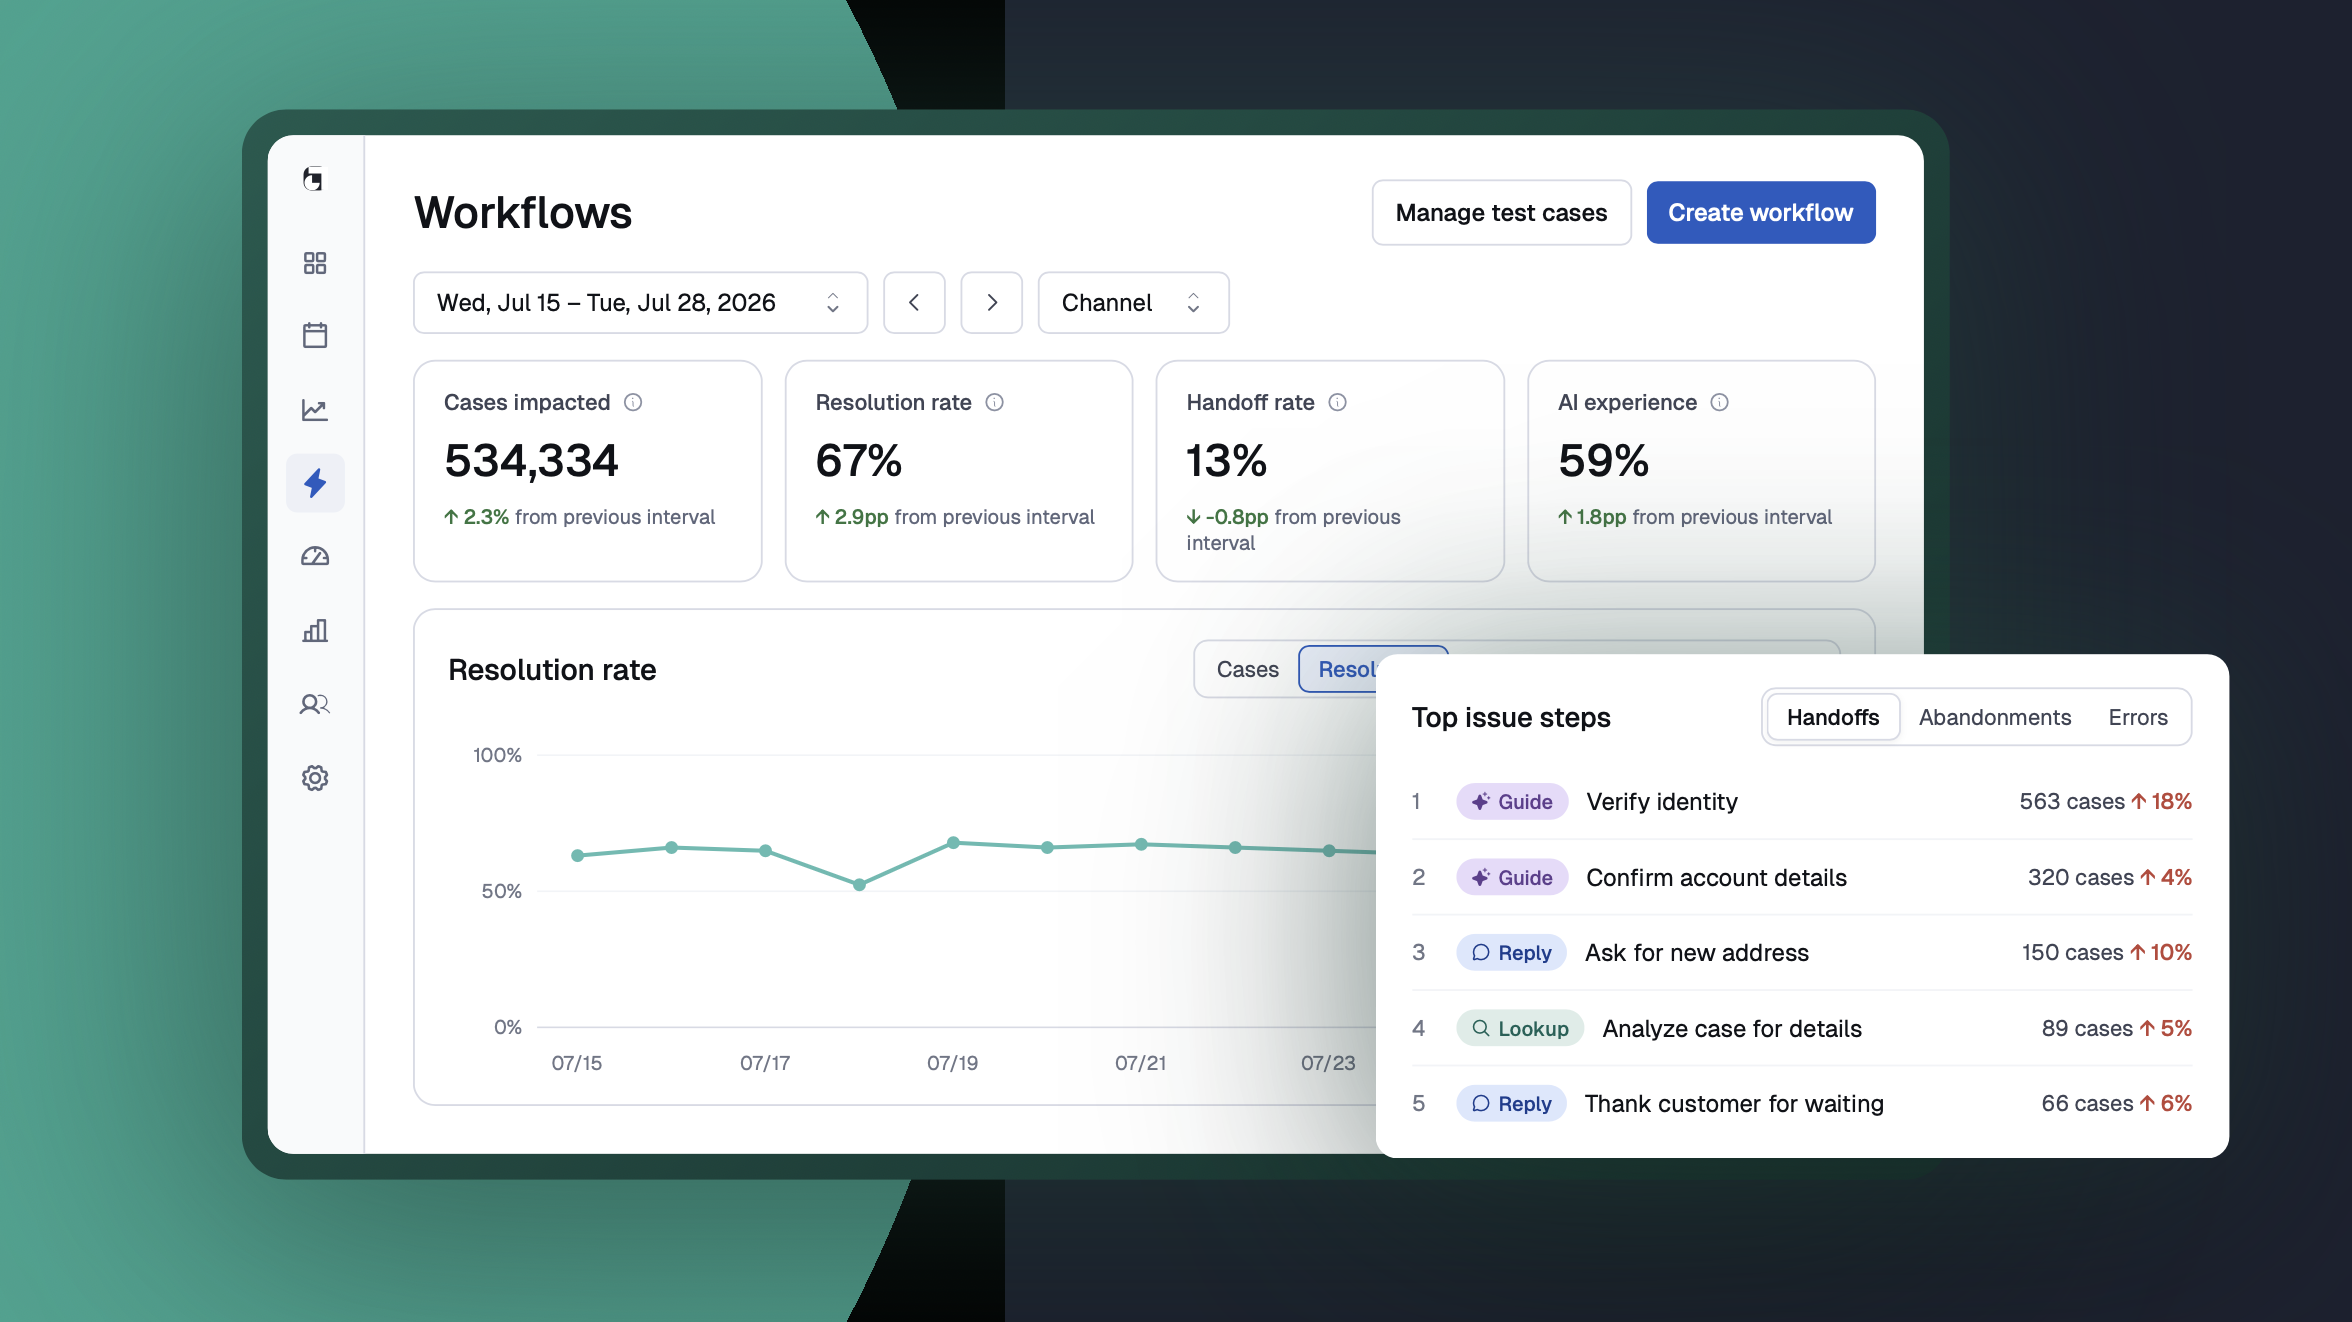This screenshot has height=1322, width=2352.
Task: Open the Channel filter dropdown
Action: point(1133,302)
